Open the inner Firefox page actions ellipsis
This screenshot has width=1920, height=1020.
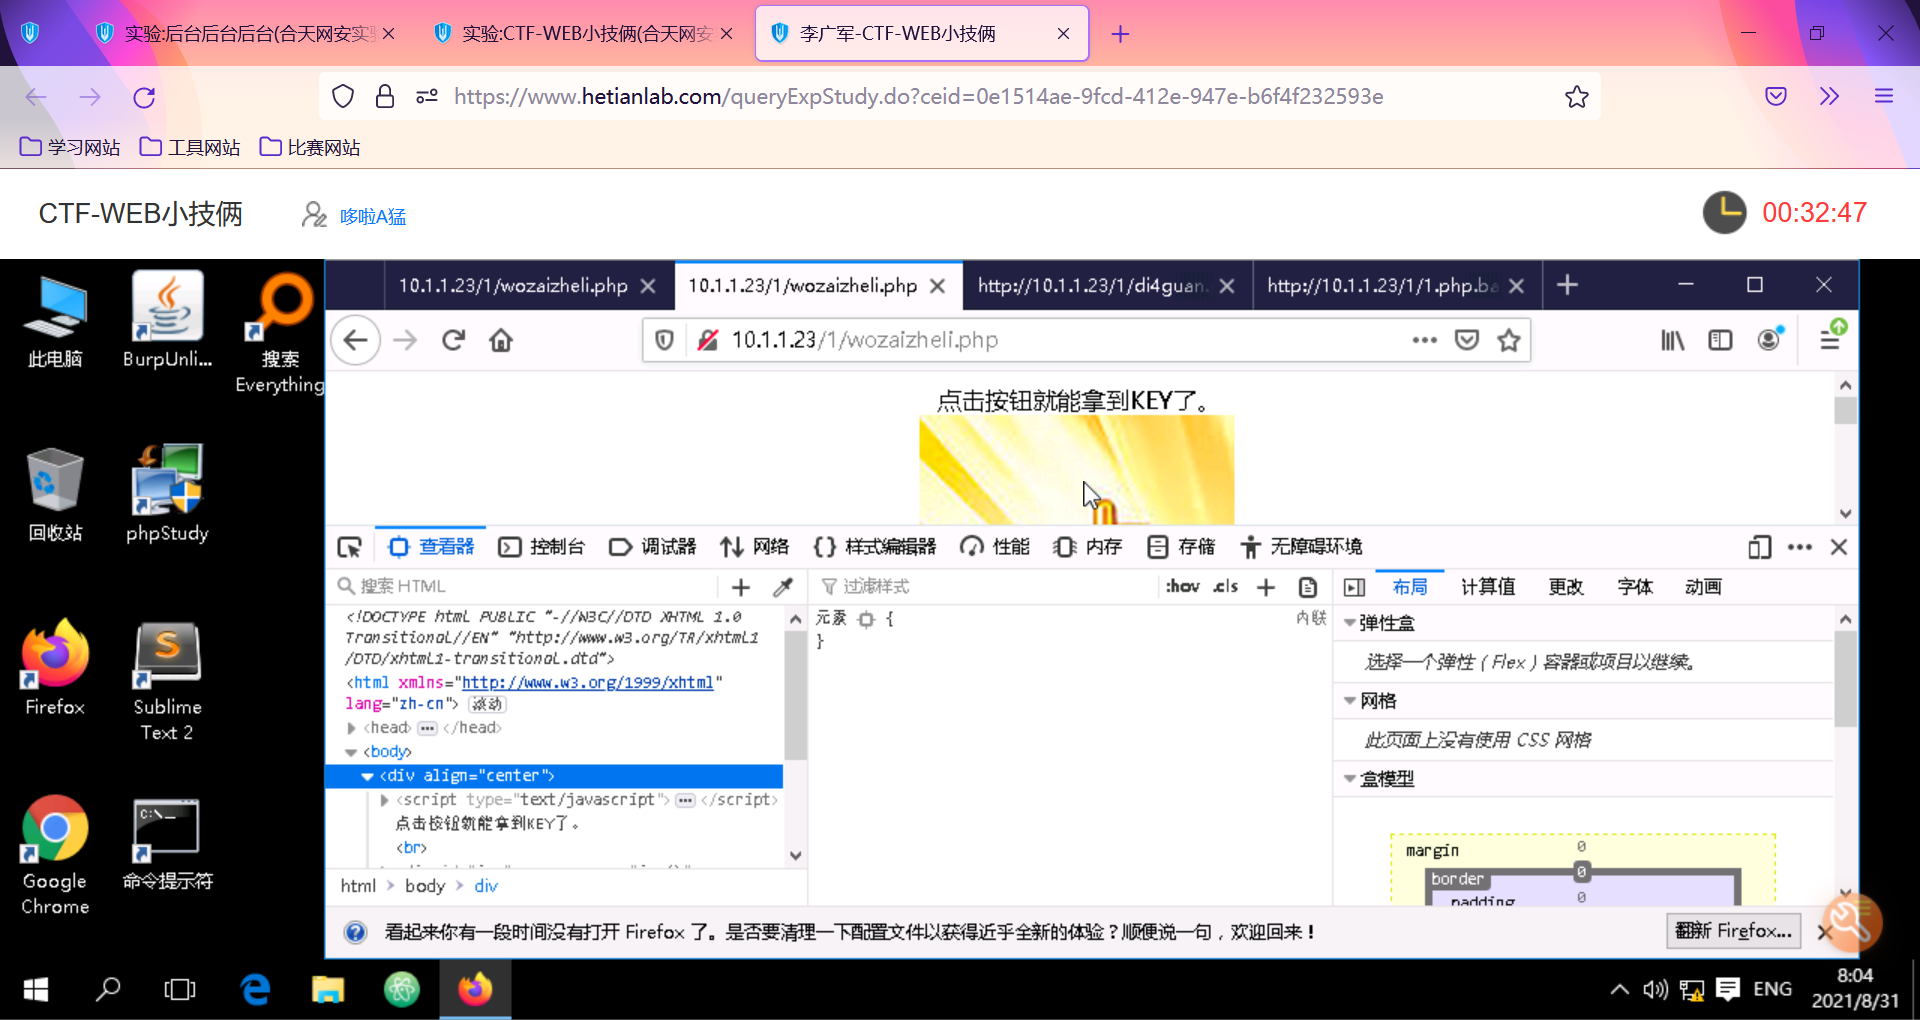[1425, 340]
